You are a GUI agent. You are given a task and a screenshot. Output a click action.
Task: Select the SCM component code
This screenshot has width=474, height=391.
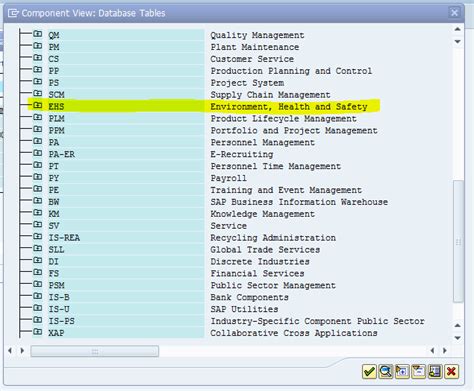56,95
